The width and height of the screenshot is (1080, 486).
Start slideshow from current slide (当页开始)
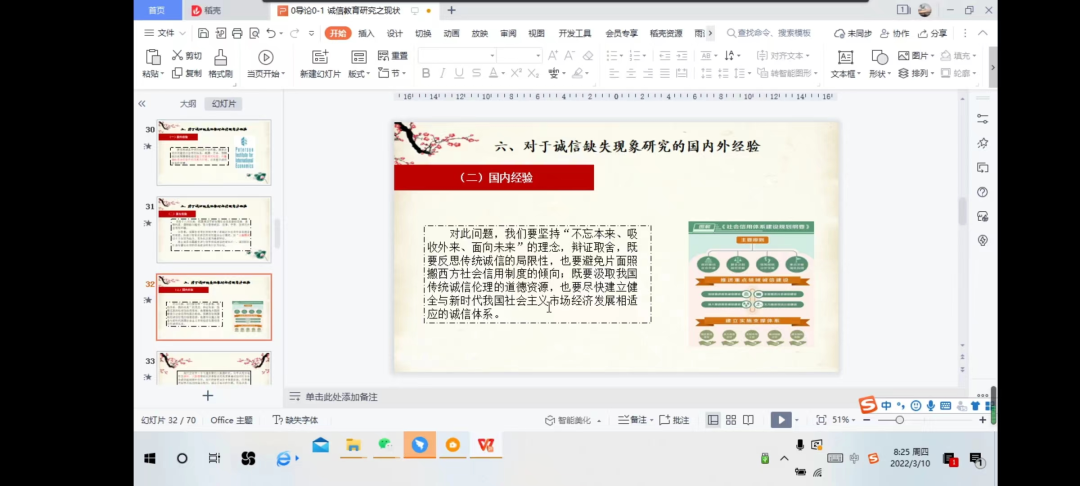click(265, 57)
